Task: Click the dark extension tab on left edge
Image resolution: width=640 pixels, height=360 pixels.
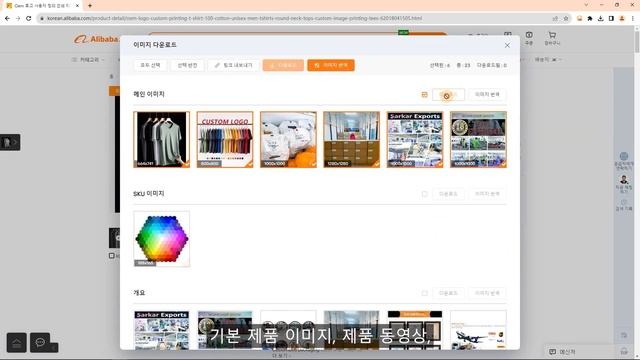Action: (x=10, y=142)
